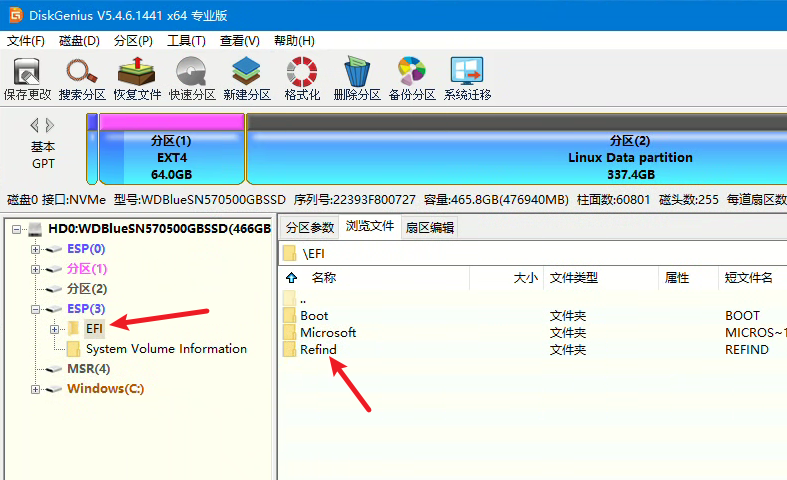Select the 分区(2) Linux Data partition block
Image resolution: width=787 pixels, height=480 pixels.
517,149
